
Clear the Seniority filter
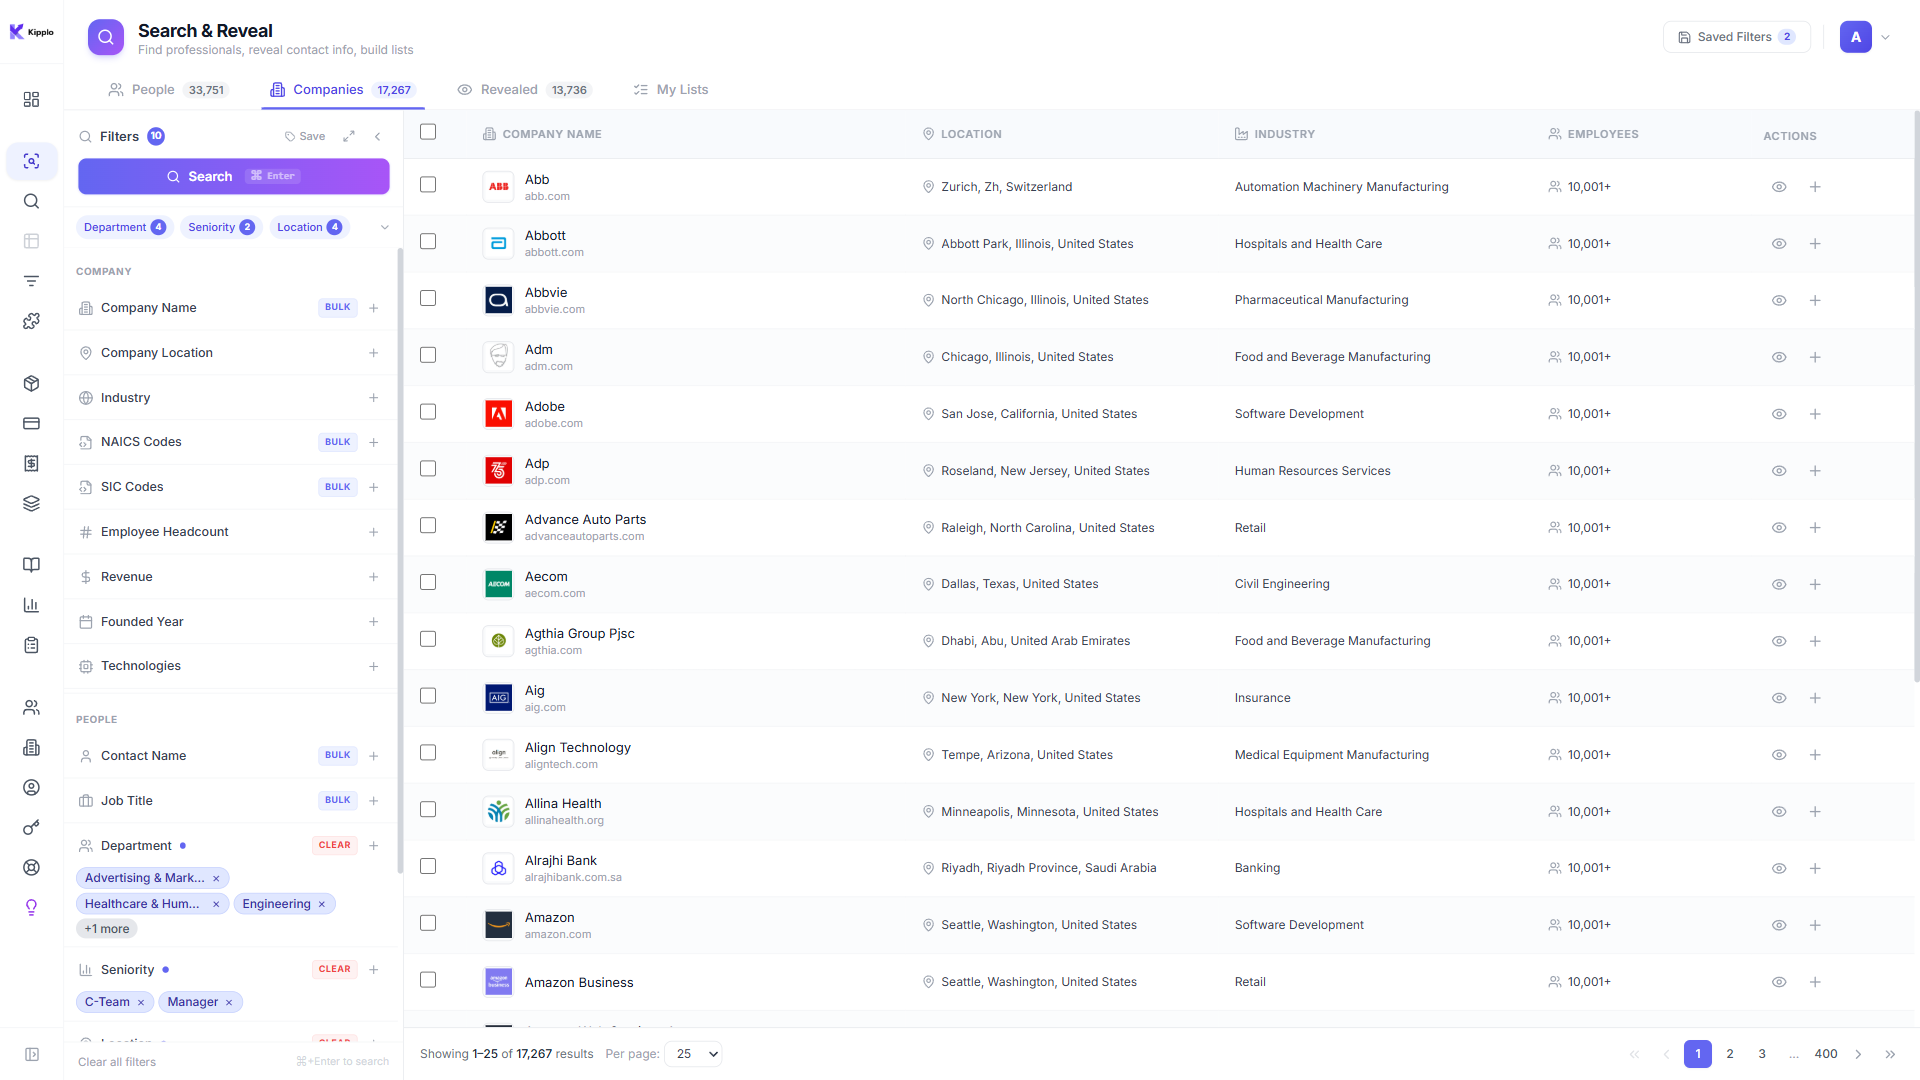(x=334, y=969)
